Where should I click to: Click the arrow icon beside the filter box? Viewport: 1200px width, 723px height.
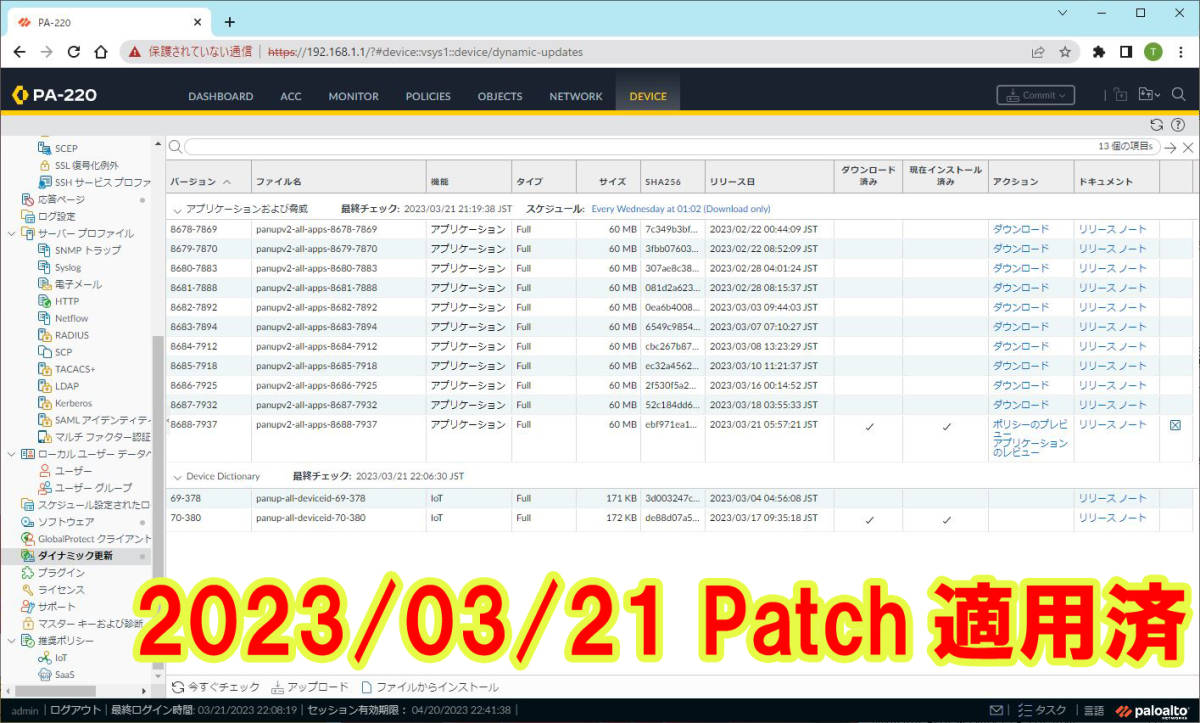click(1170, 147)
